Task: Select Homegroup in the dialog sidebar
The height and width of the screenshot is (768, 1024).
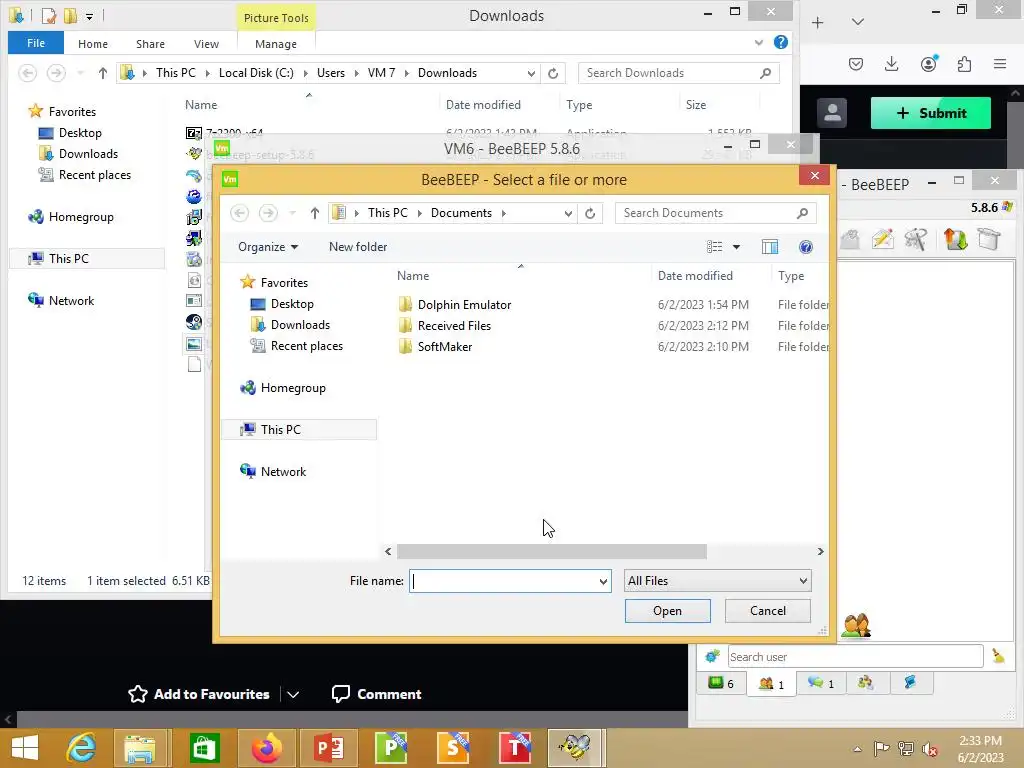Action: (293, 388)
